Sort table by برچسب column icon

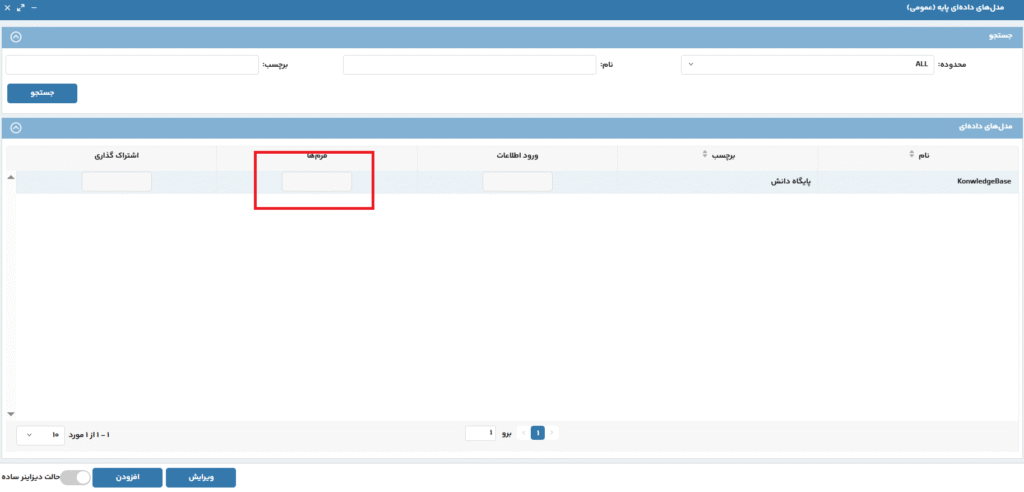tap(705, 155)
